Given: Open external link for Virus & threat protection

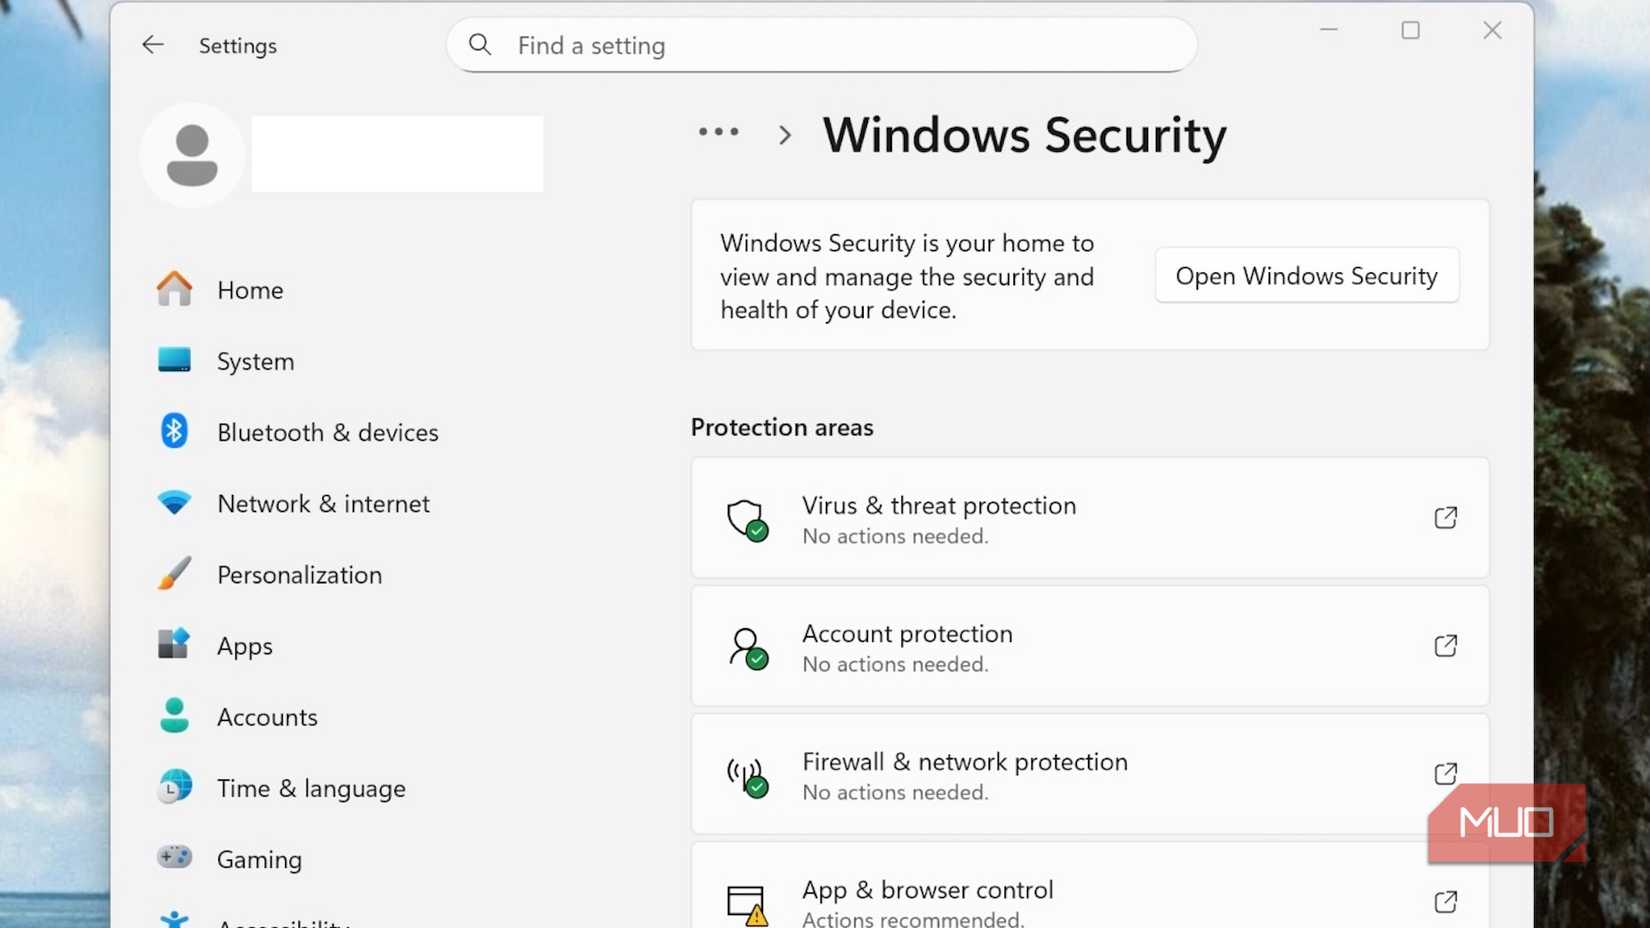Looking at the screenshot, I should tap(1445, 518).
